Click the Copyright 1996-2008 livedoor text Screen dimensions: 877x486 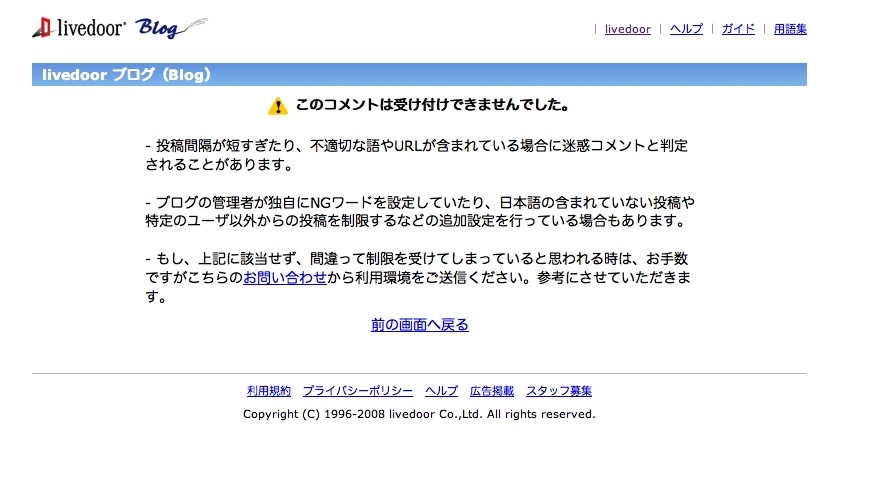419,414
